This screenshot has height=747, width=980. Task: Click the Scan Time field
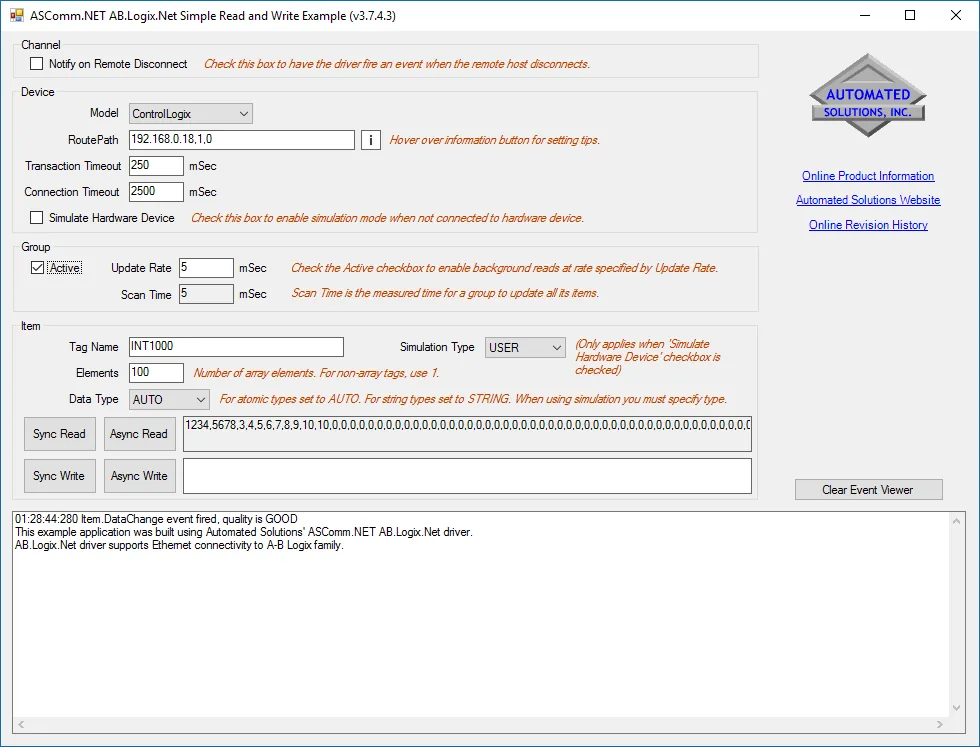(206, 294)
